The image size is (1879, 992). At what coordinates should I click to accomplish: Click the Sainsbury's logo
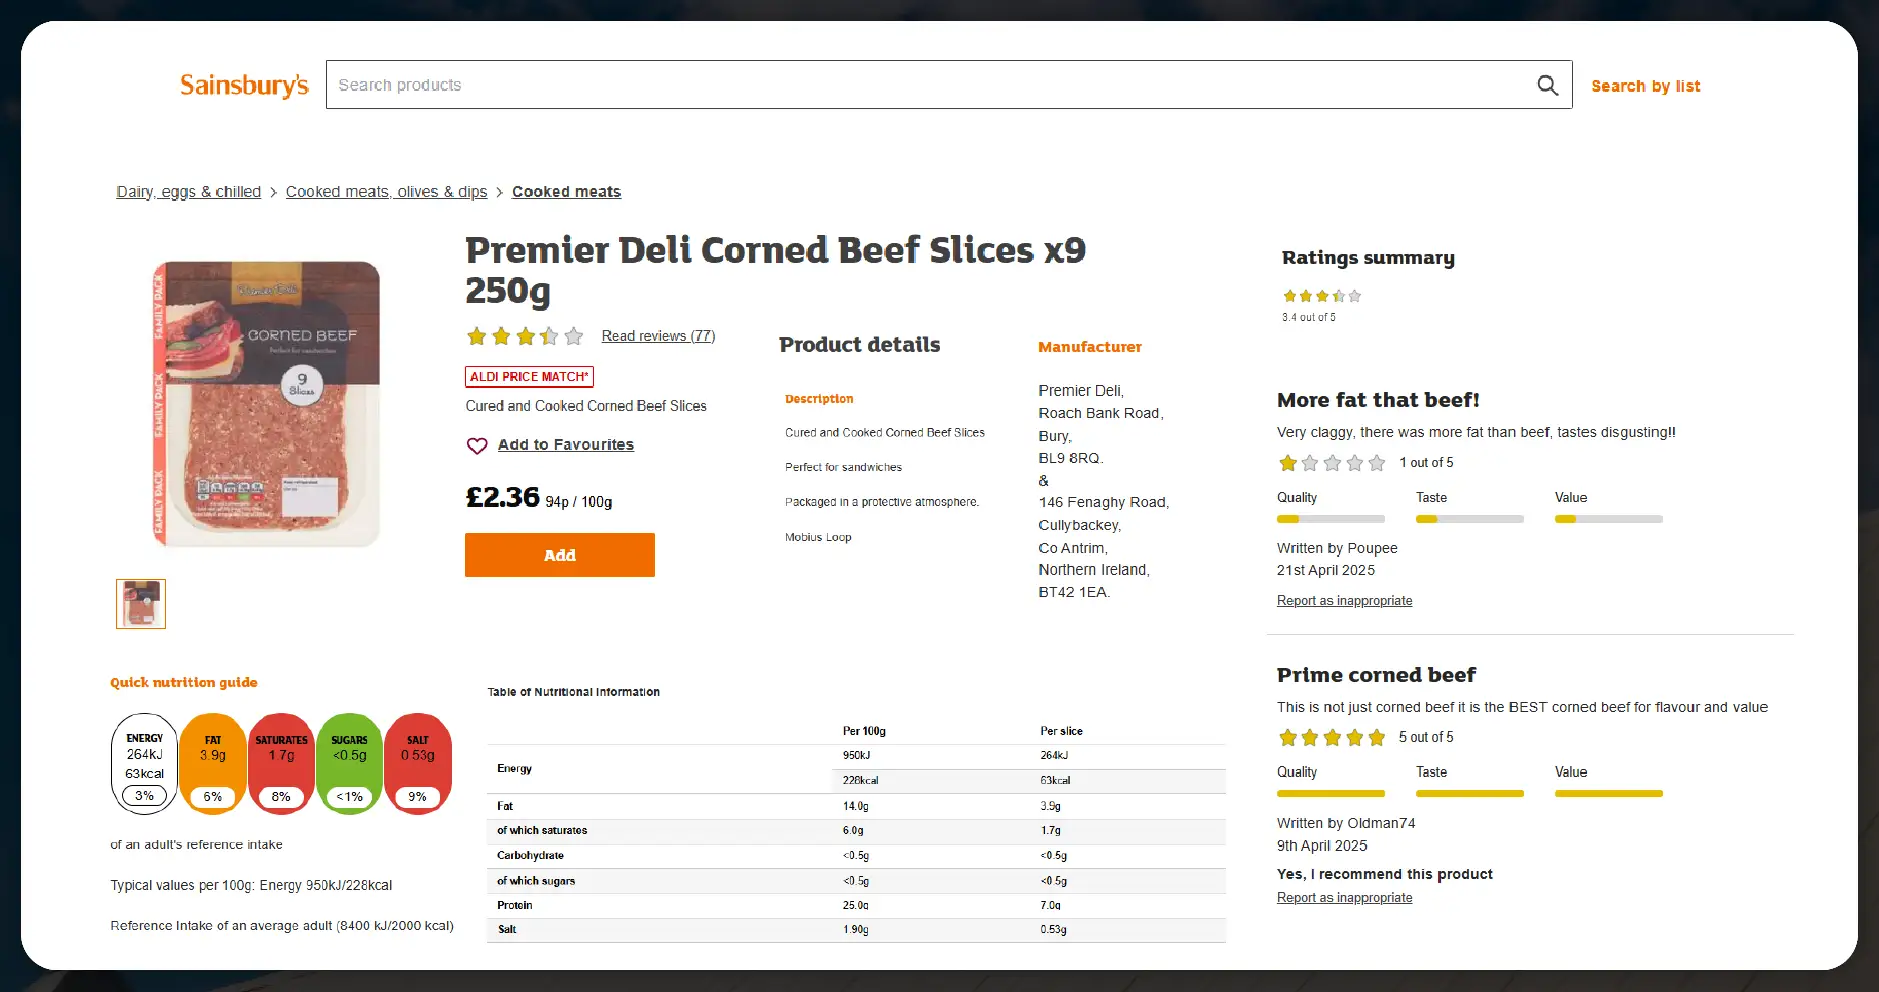[x=243, y=85]
